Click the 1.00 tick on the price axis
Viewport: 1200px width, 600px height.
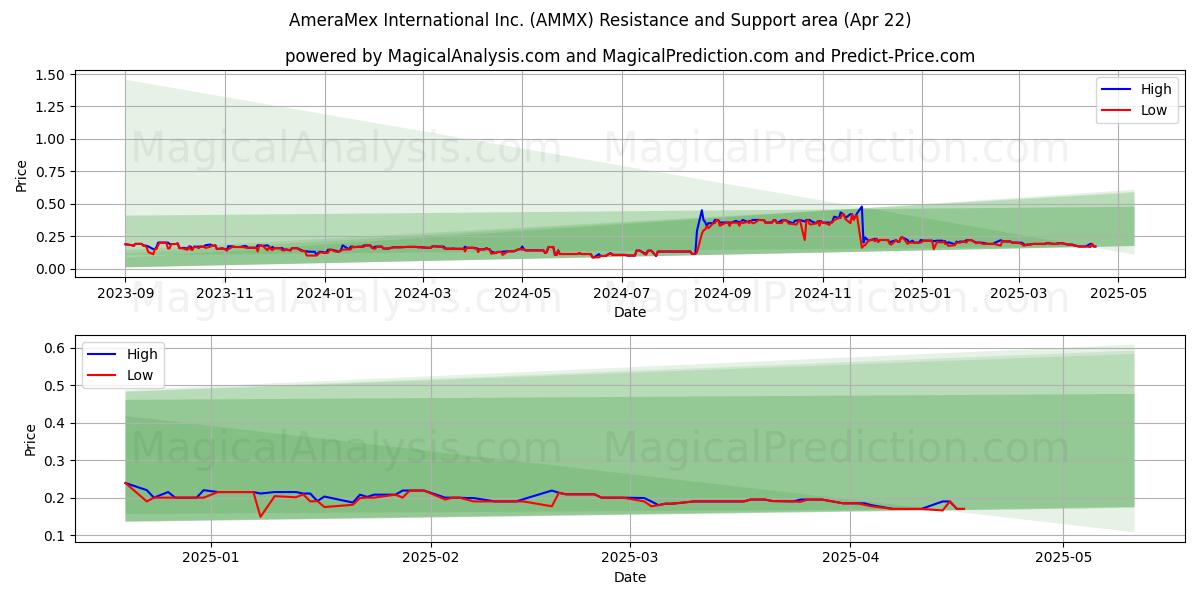(x=50, y=140)
